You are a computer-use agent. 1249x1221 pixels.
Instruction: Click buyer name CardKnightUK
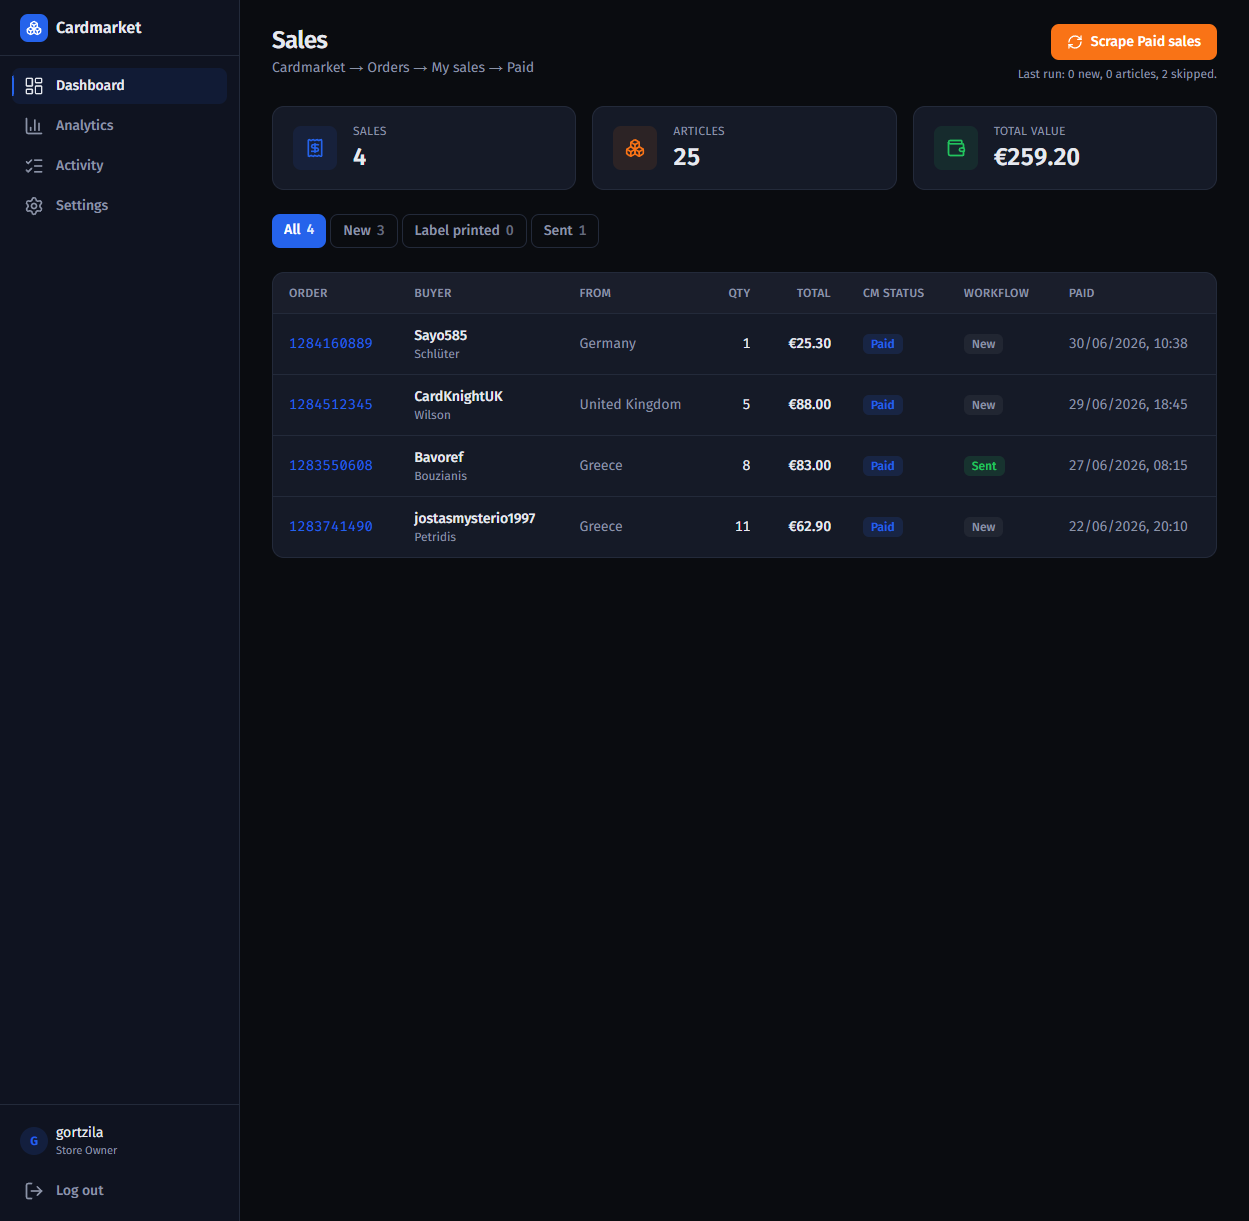(x=459, y=397)
